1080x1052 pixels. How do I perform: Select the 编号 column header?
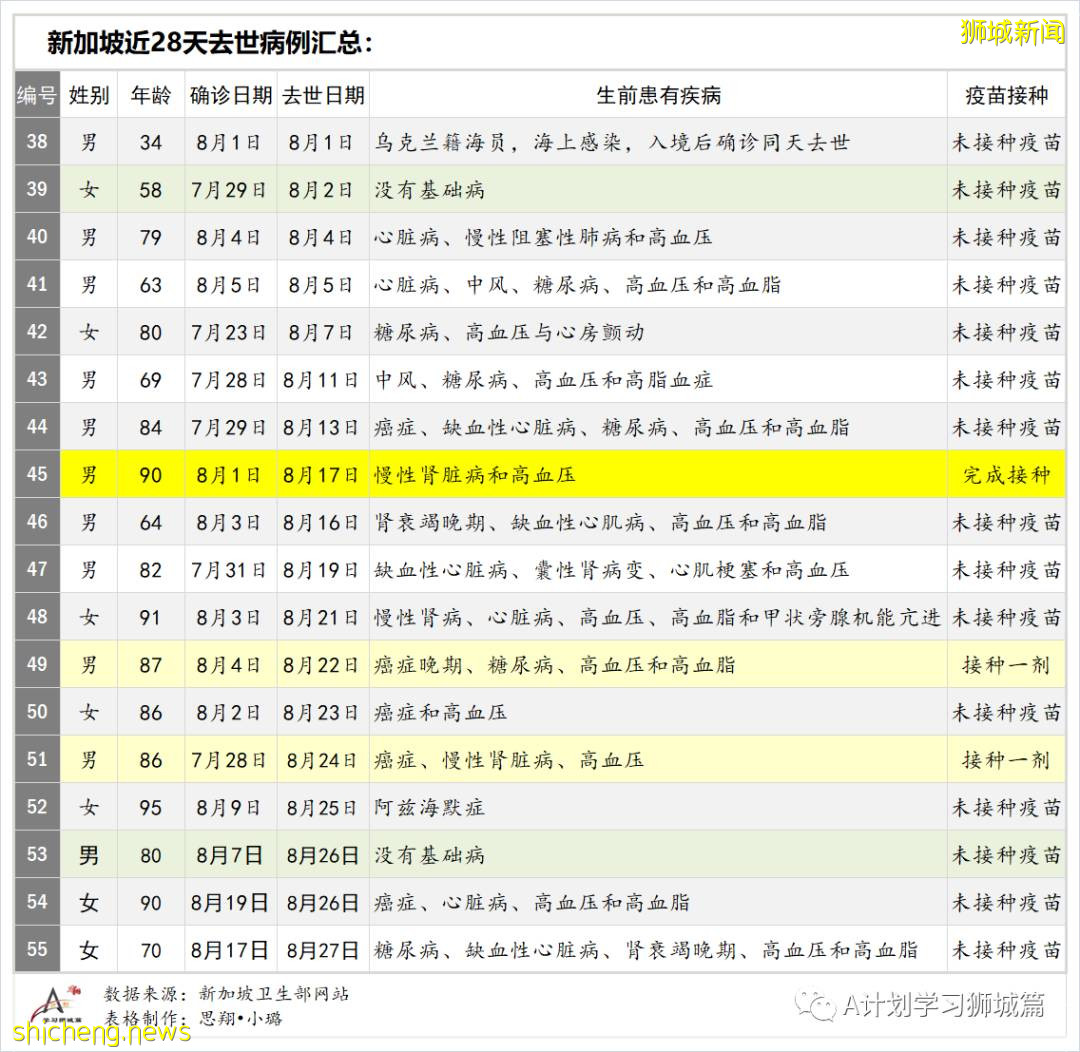(x=36, y=96)
